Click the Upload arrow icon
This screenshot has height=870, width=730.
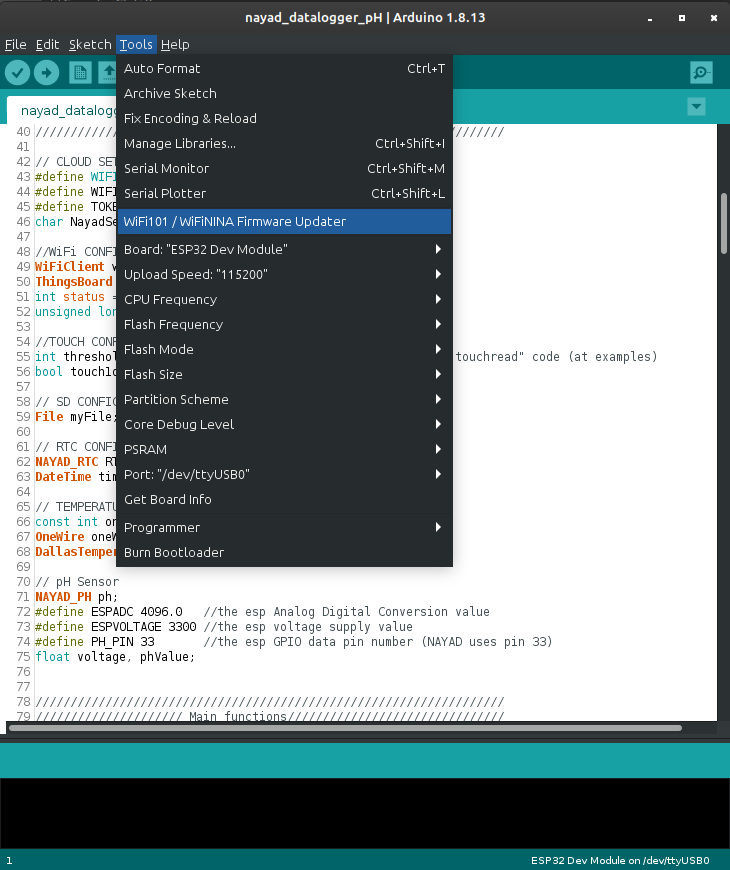[47, 73]
